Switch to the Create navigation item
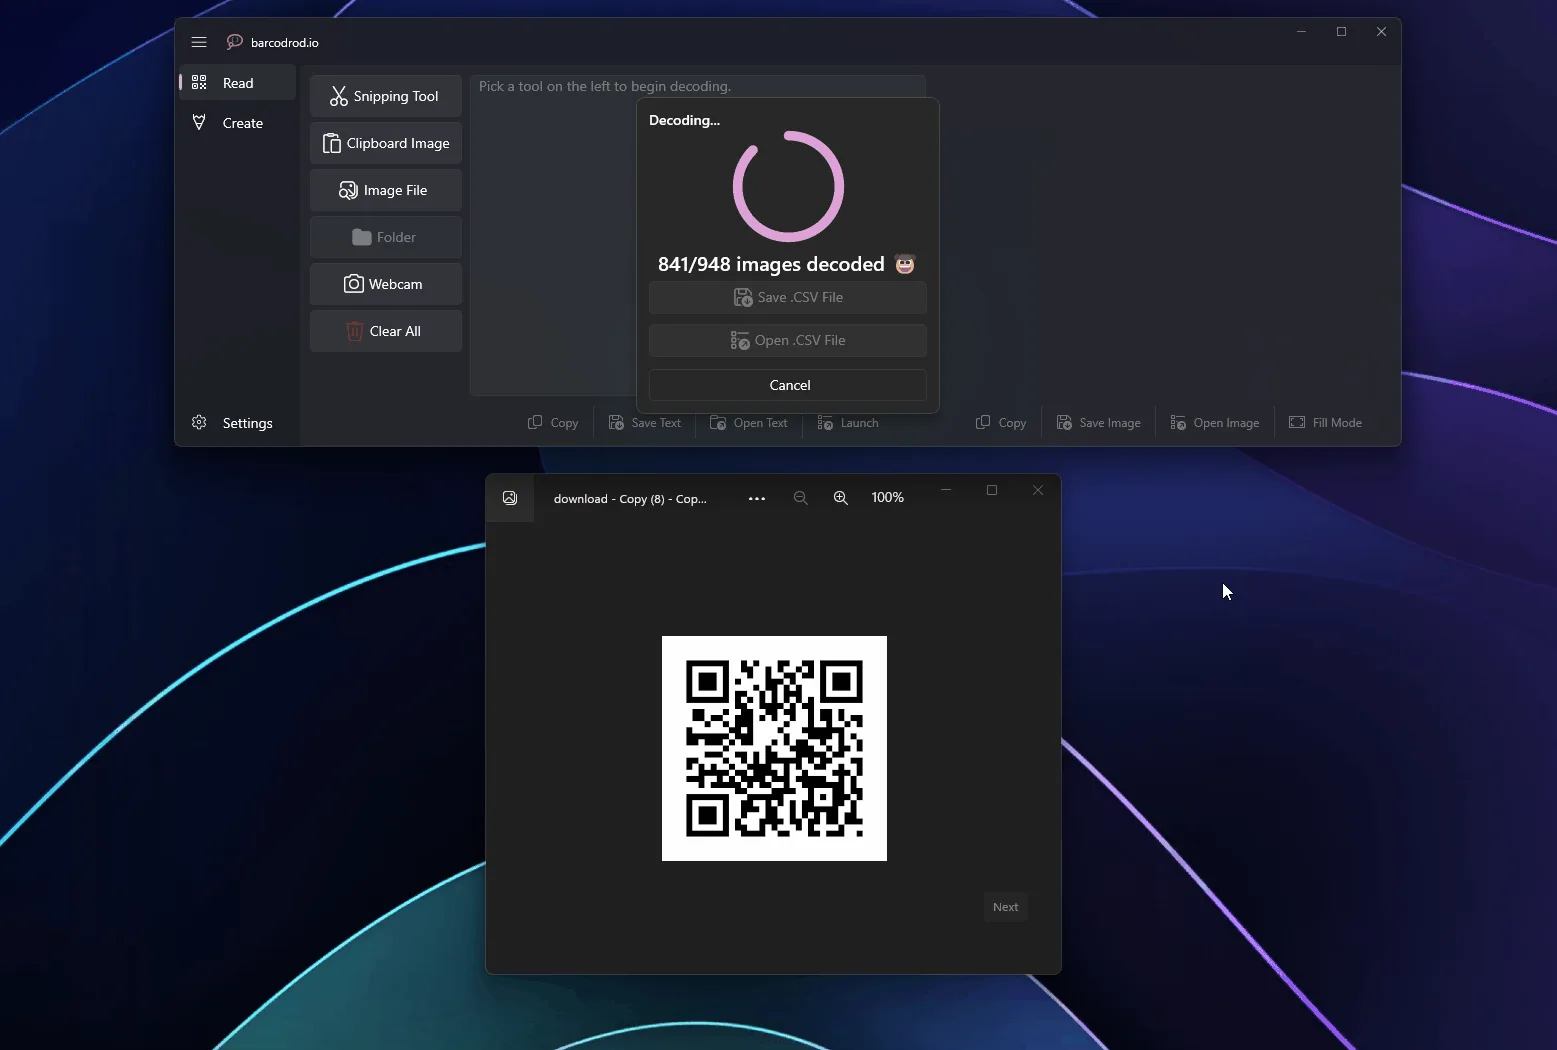The width and height of the screenshot is (1557, 1050). [x=238, y=123]
